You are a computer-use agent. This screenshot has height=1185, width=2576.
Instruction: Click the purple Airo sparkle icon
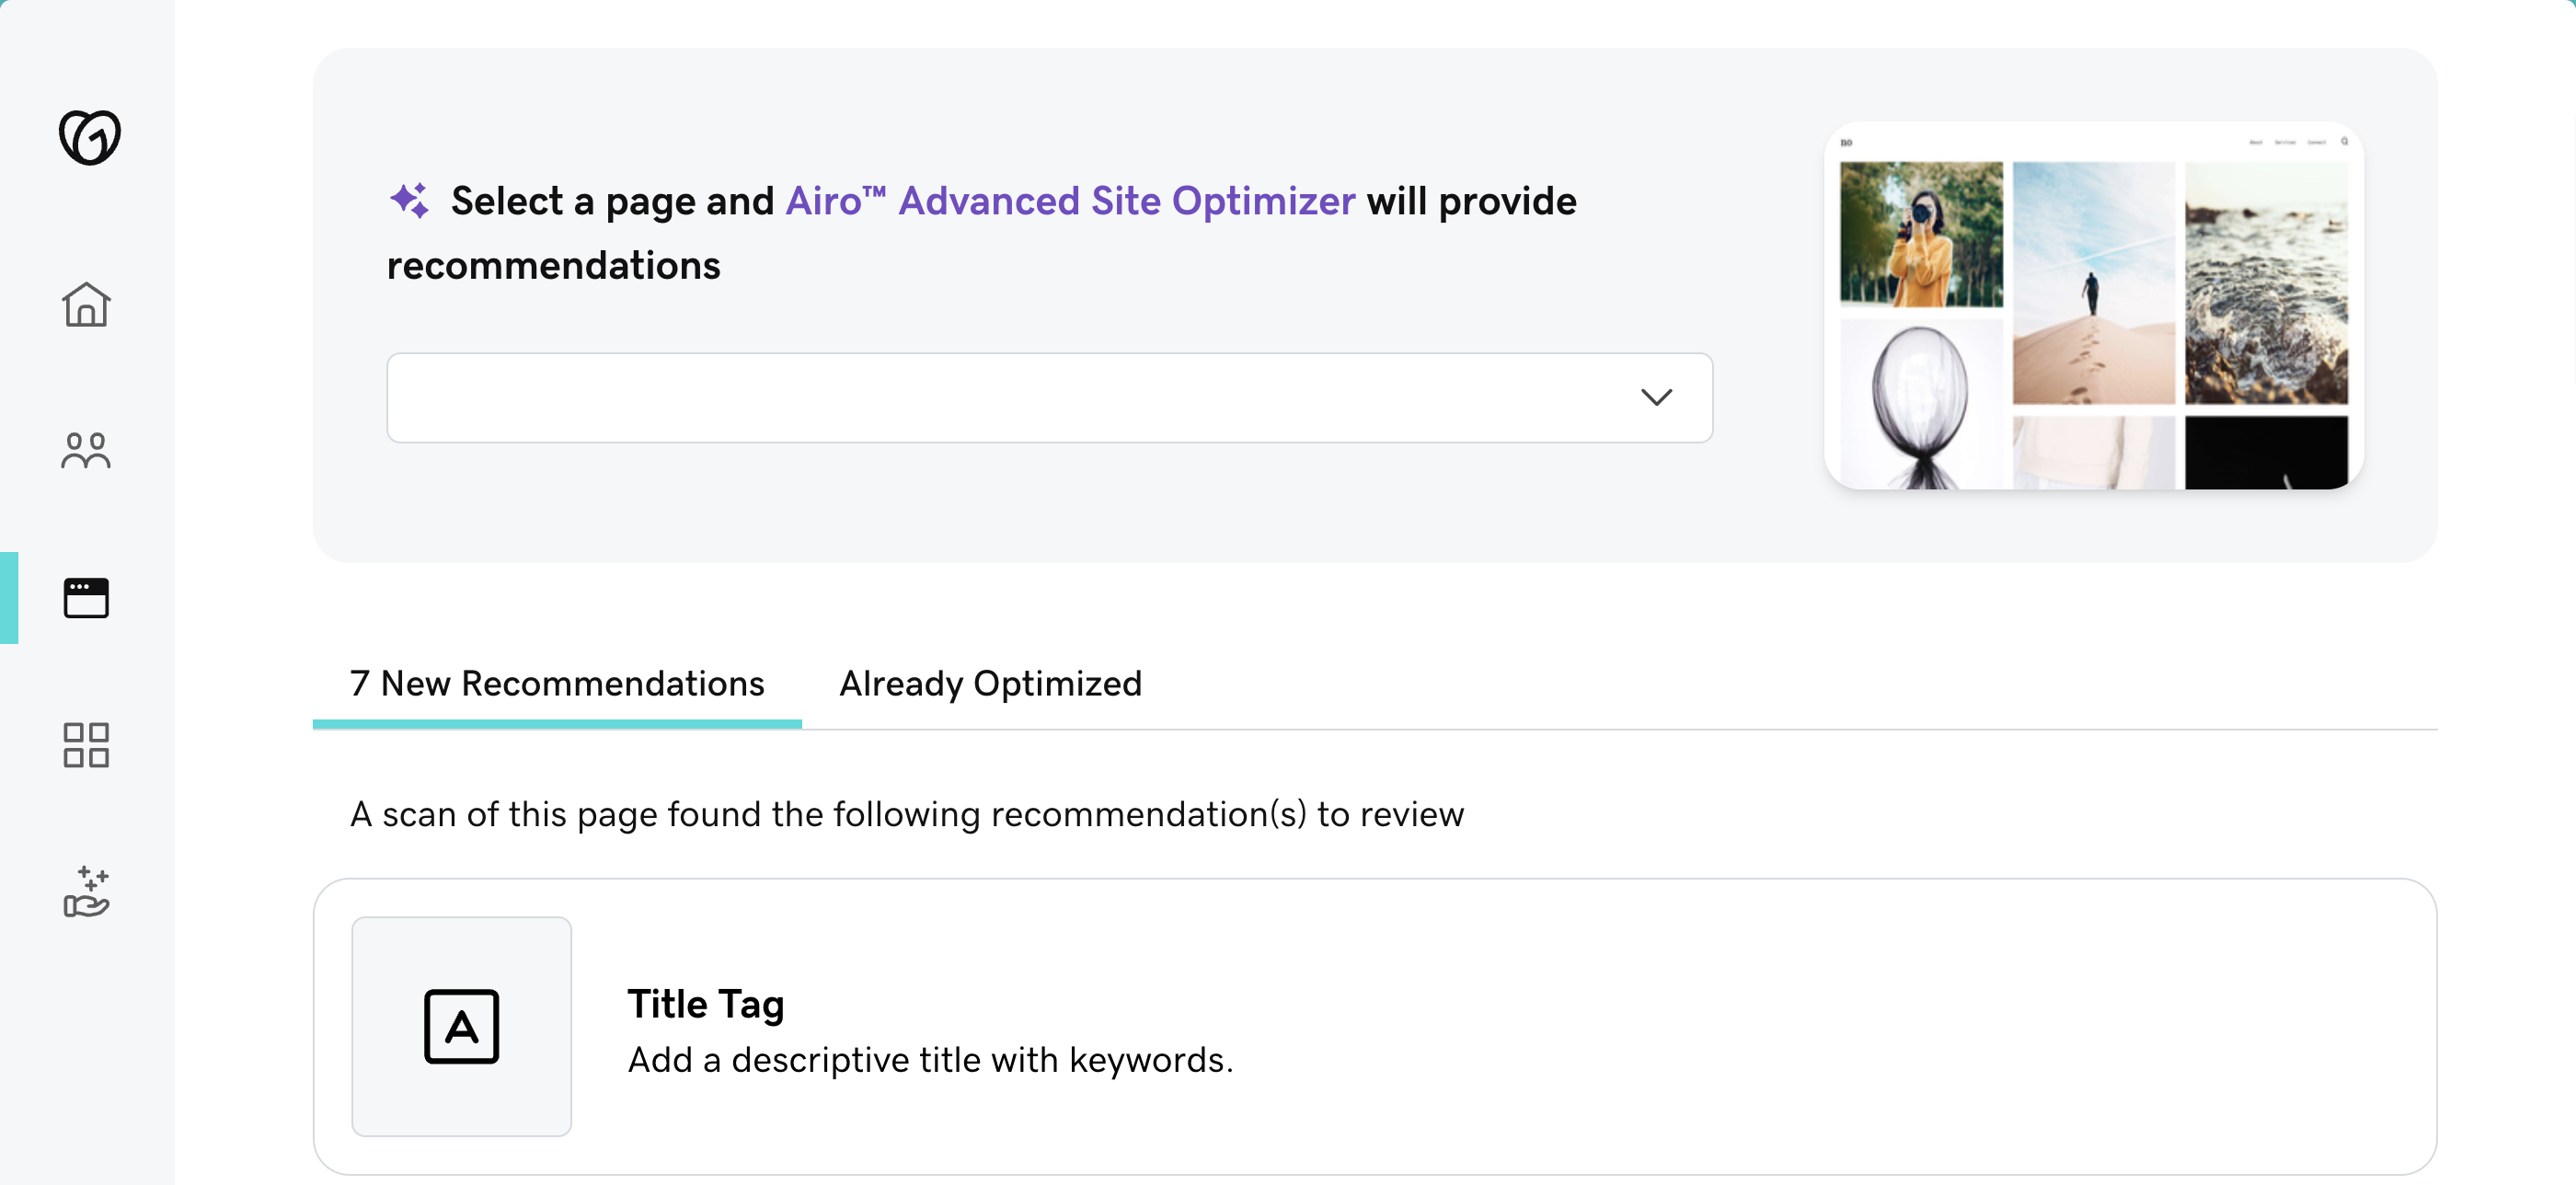pos(409,200)
